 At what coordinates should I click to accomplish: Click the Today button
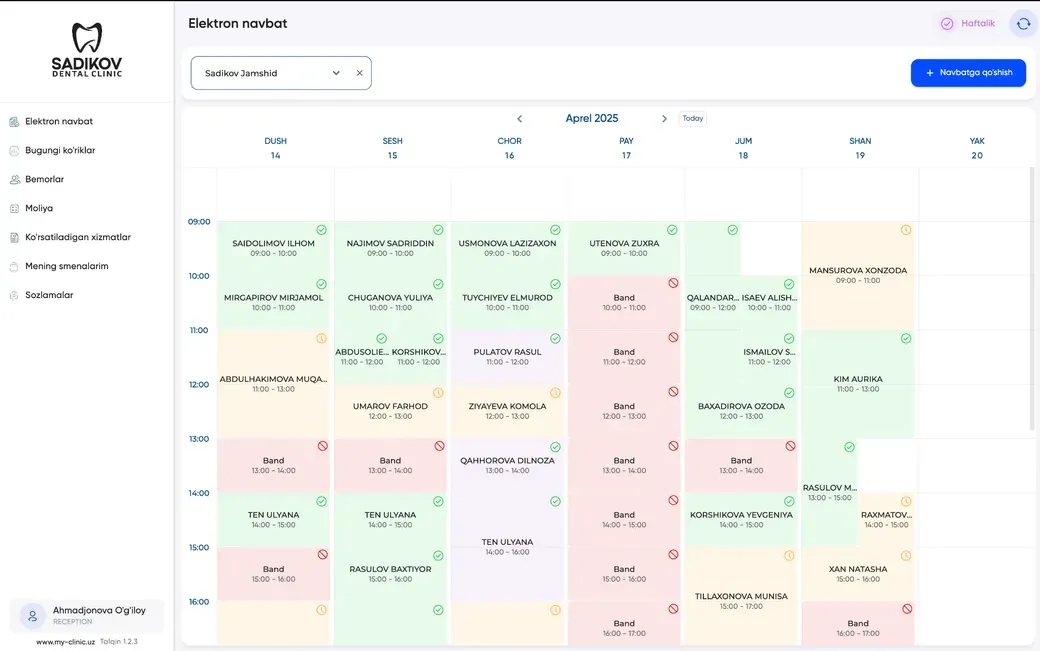pos(692,119)
